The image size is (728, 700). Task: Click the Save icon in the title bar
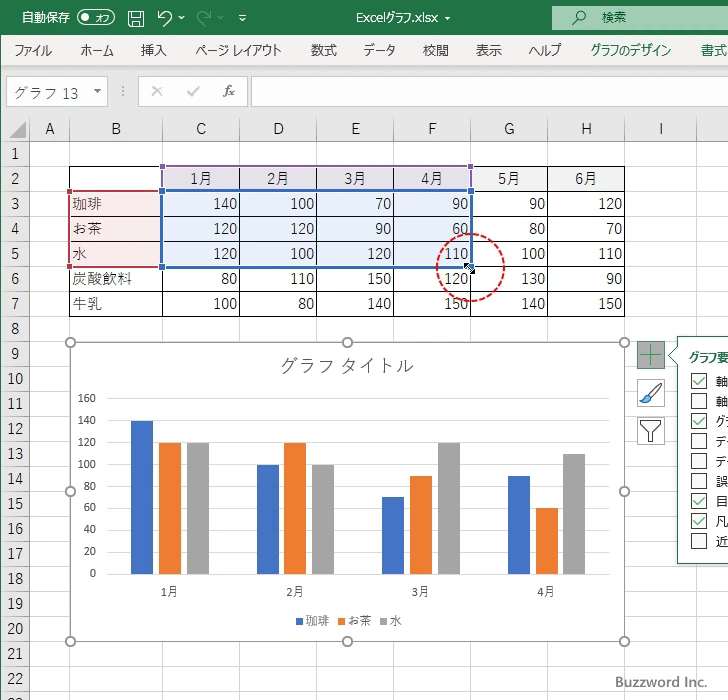coord(136,18)
